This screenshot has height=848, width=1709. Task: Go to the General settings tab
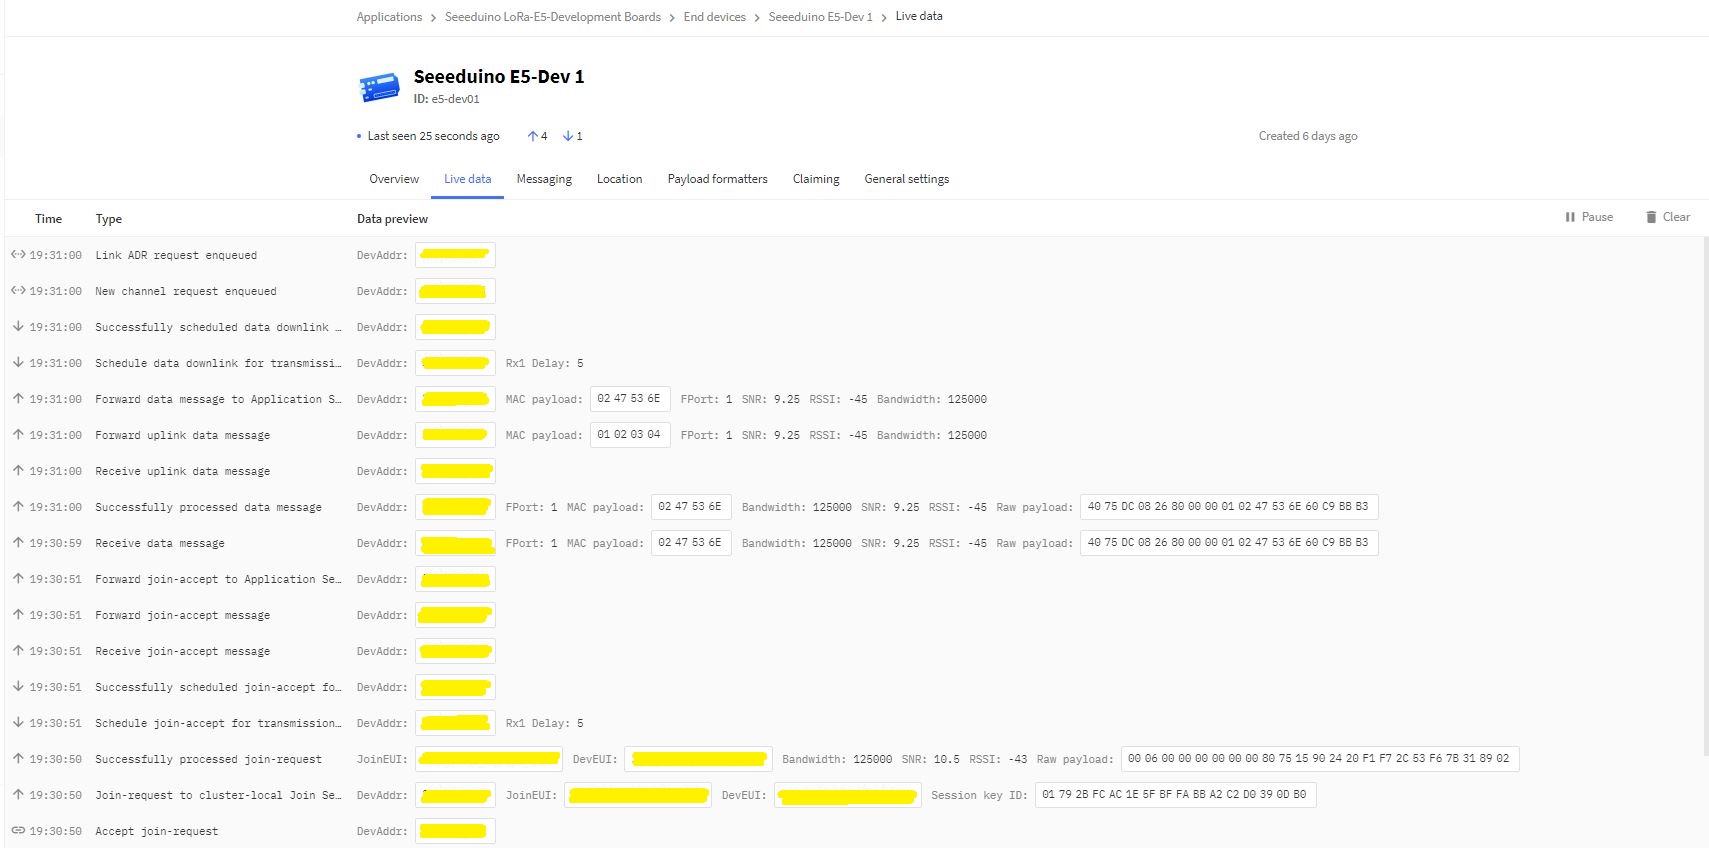906,179
